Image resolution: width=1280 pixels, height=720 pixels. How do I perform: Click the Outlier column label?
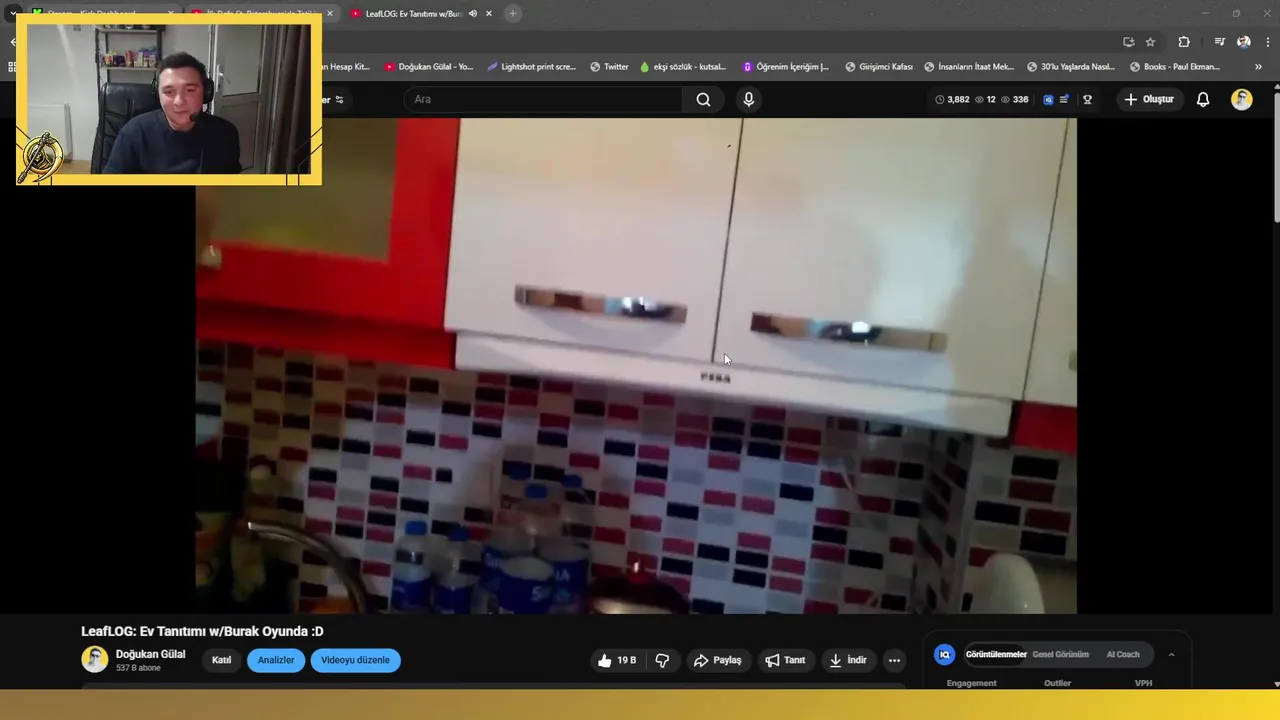point(1057,683)
